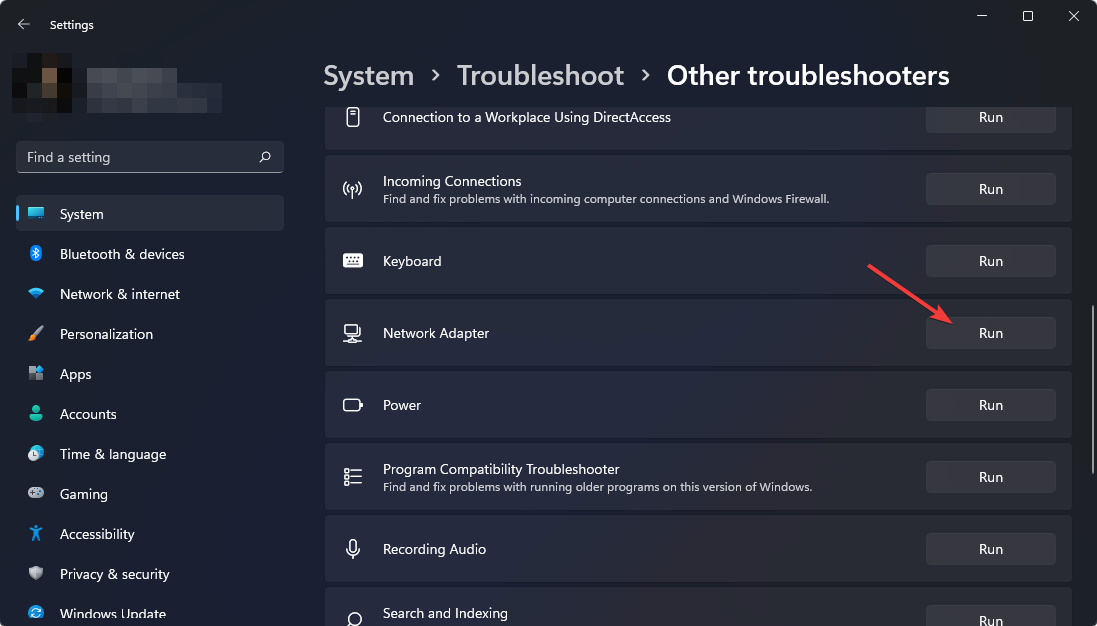The height and width of the screenshot is (626, 1097).
Task: Click the search magnifier in Find a setting
Action: pos(264,157)
